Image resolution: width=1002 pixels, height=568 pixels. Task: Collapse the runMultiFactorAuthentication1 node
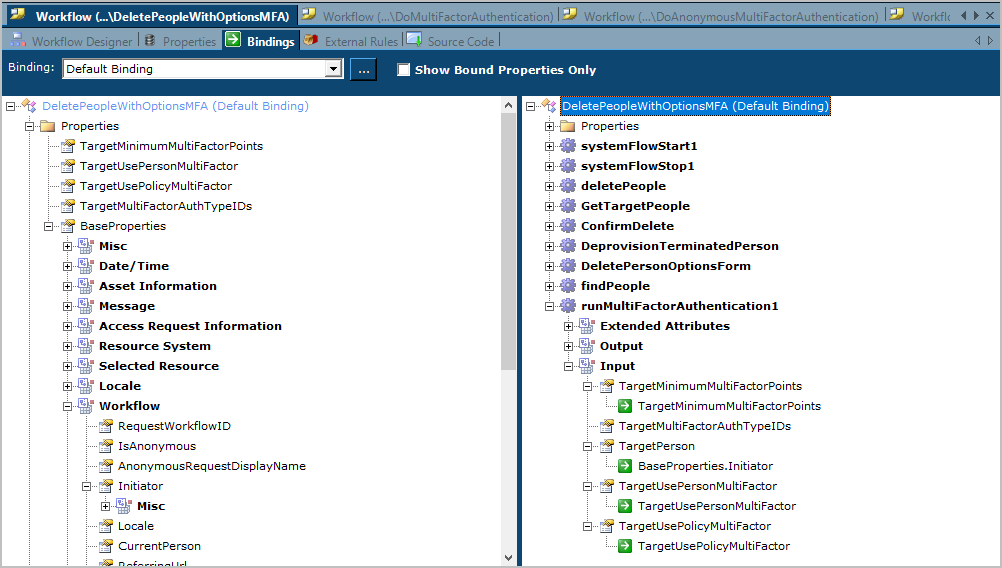(549, 306)
